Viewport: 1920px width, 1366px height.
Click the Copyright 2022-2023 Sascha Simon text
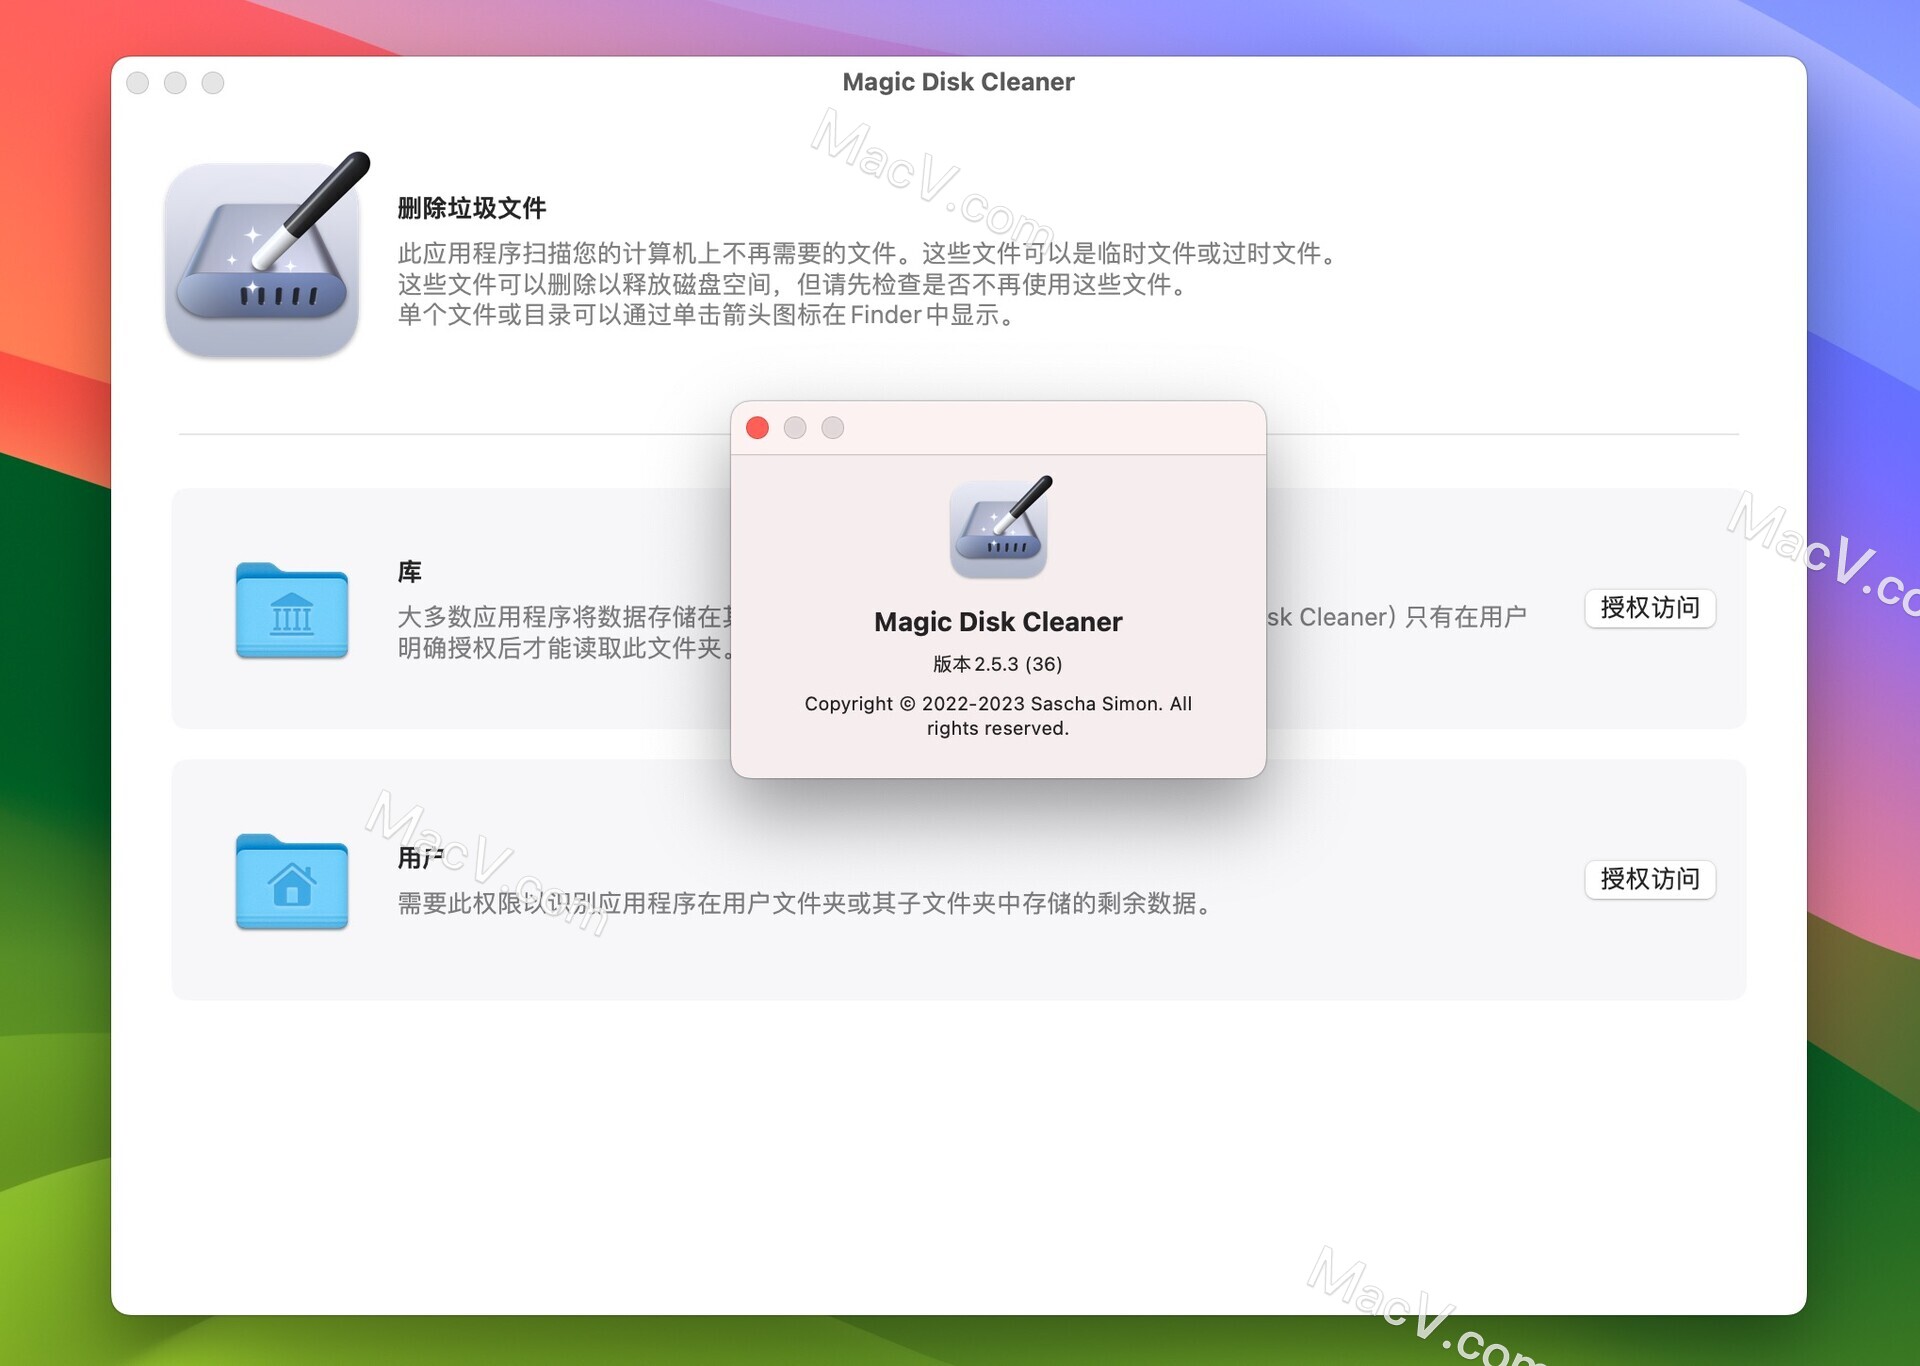(998, 716)
